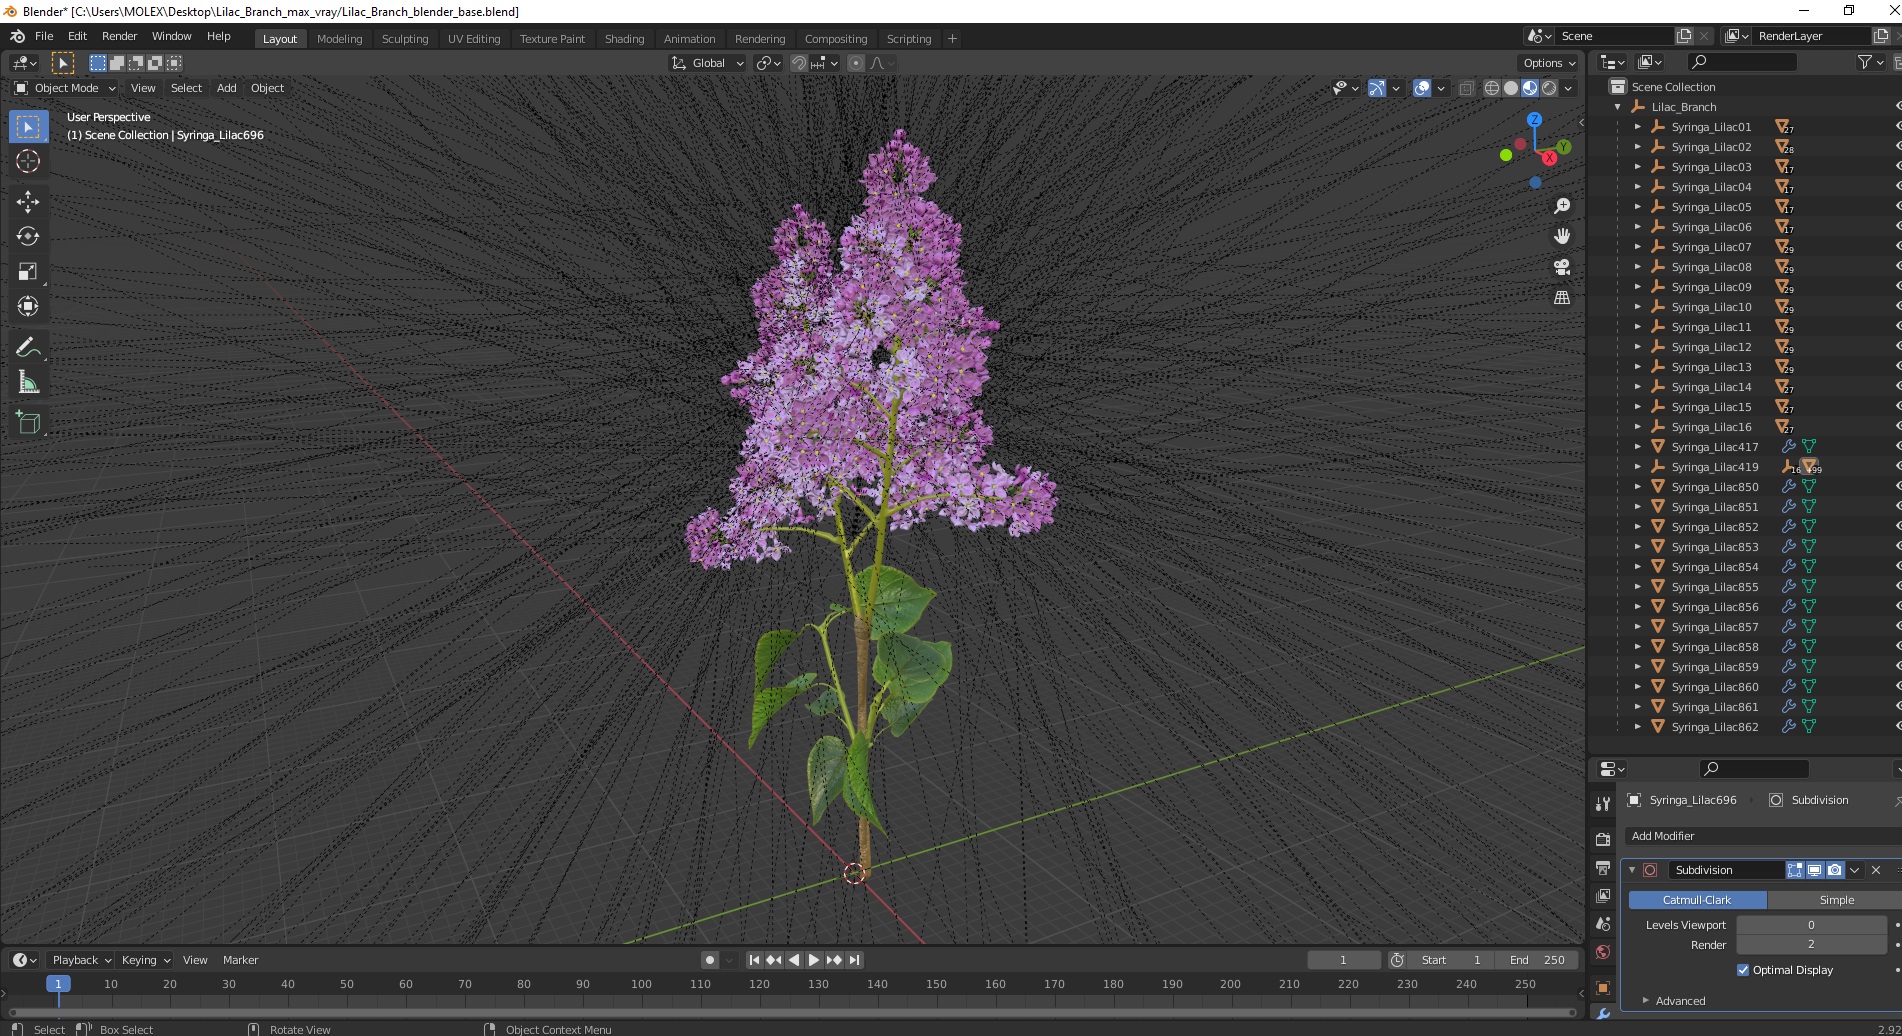This screenshot has width=1902, height=1036.
Task: Click the Render levels value field
Action: pos(1811,945)
